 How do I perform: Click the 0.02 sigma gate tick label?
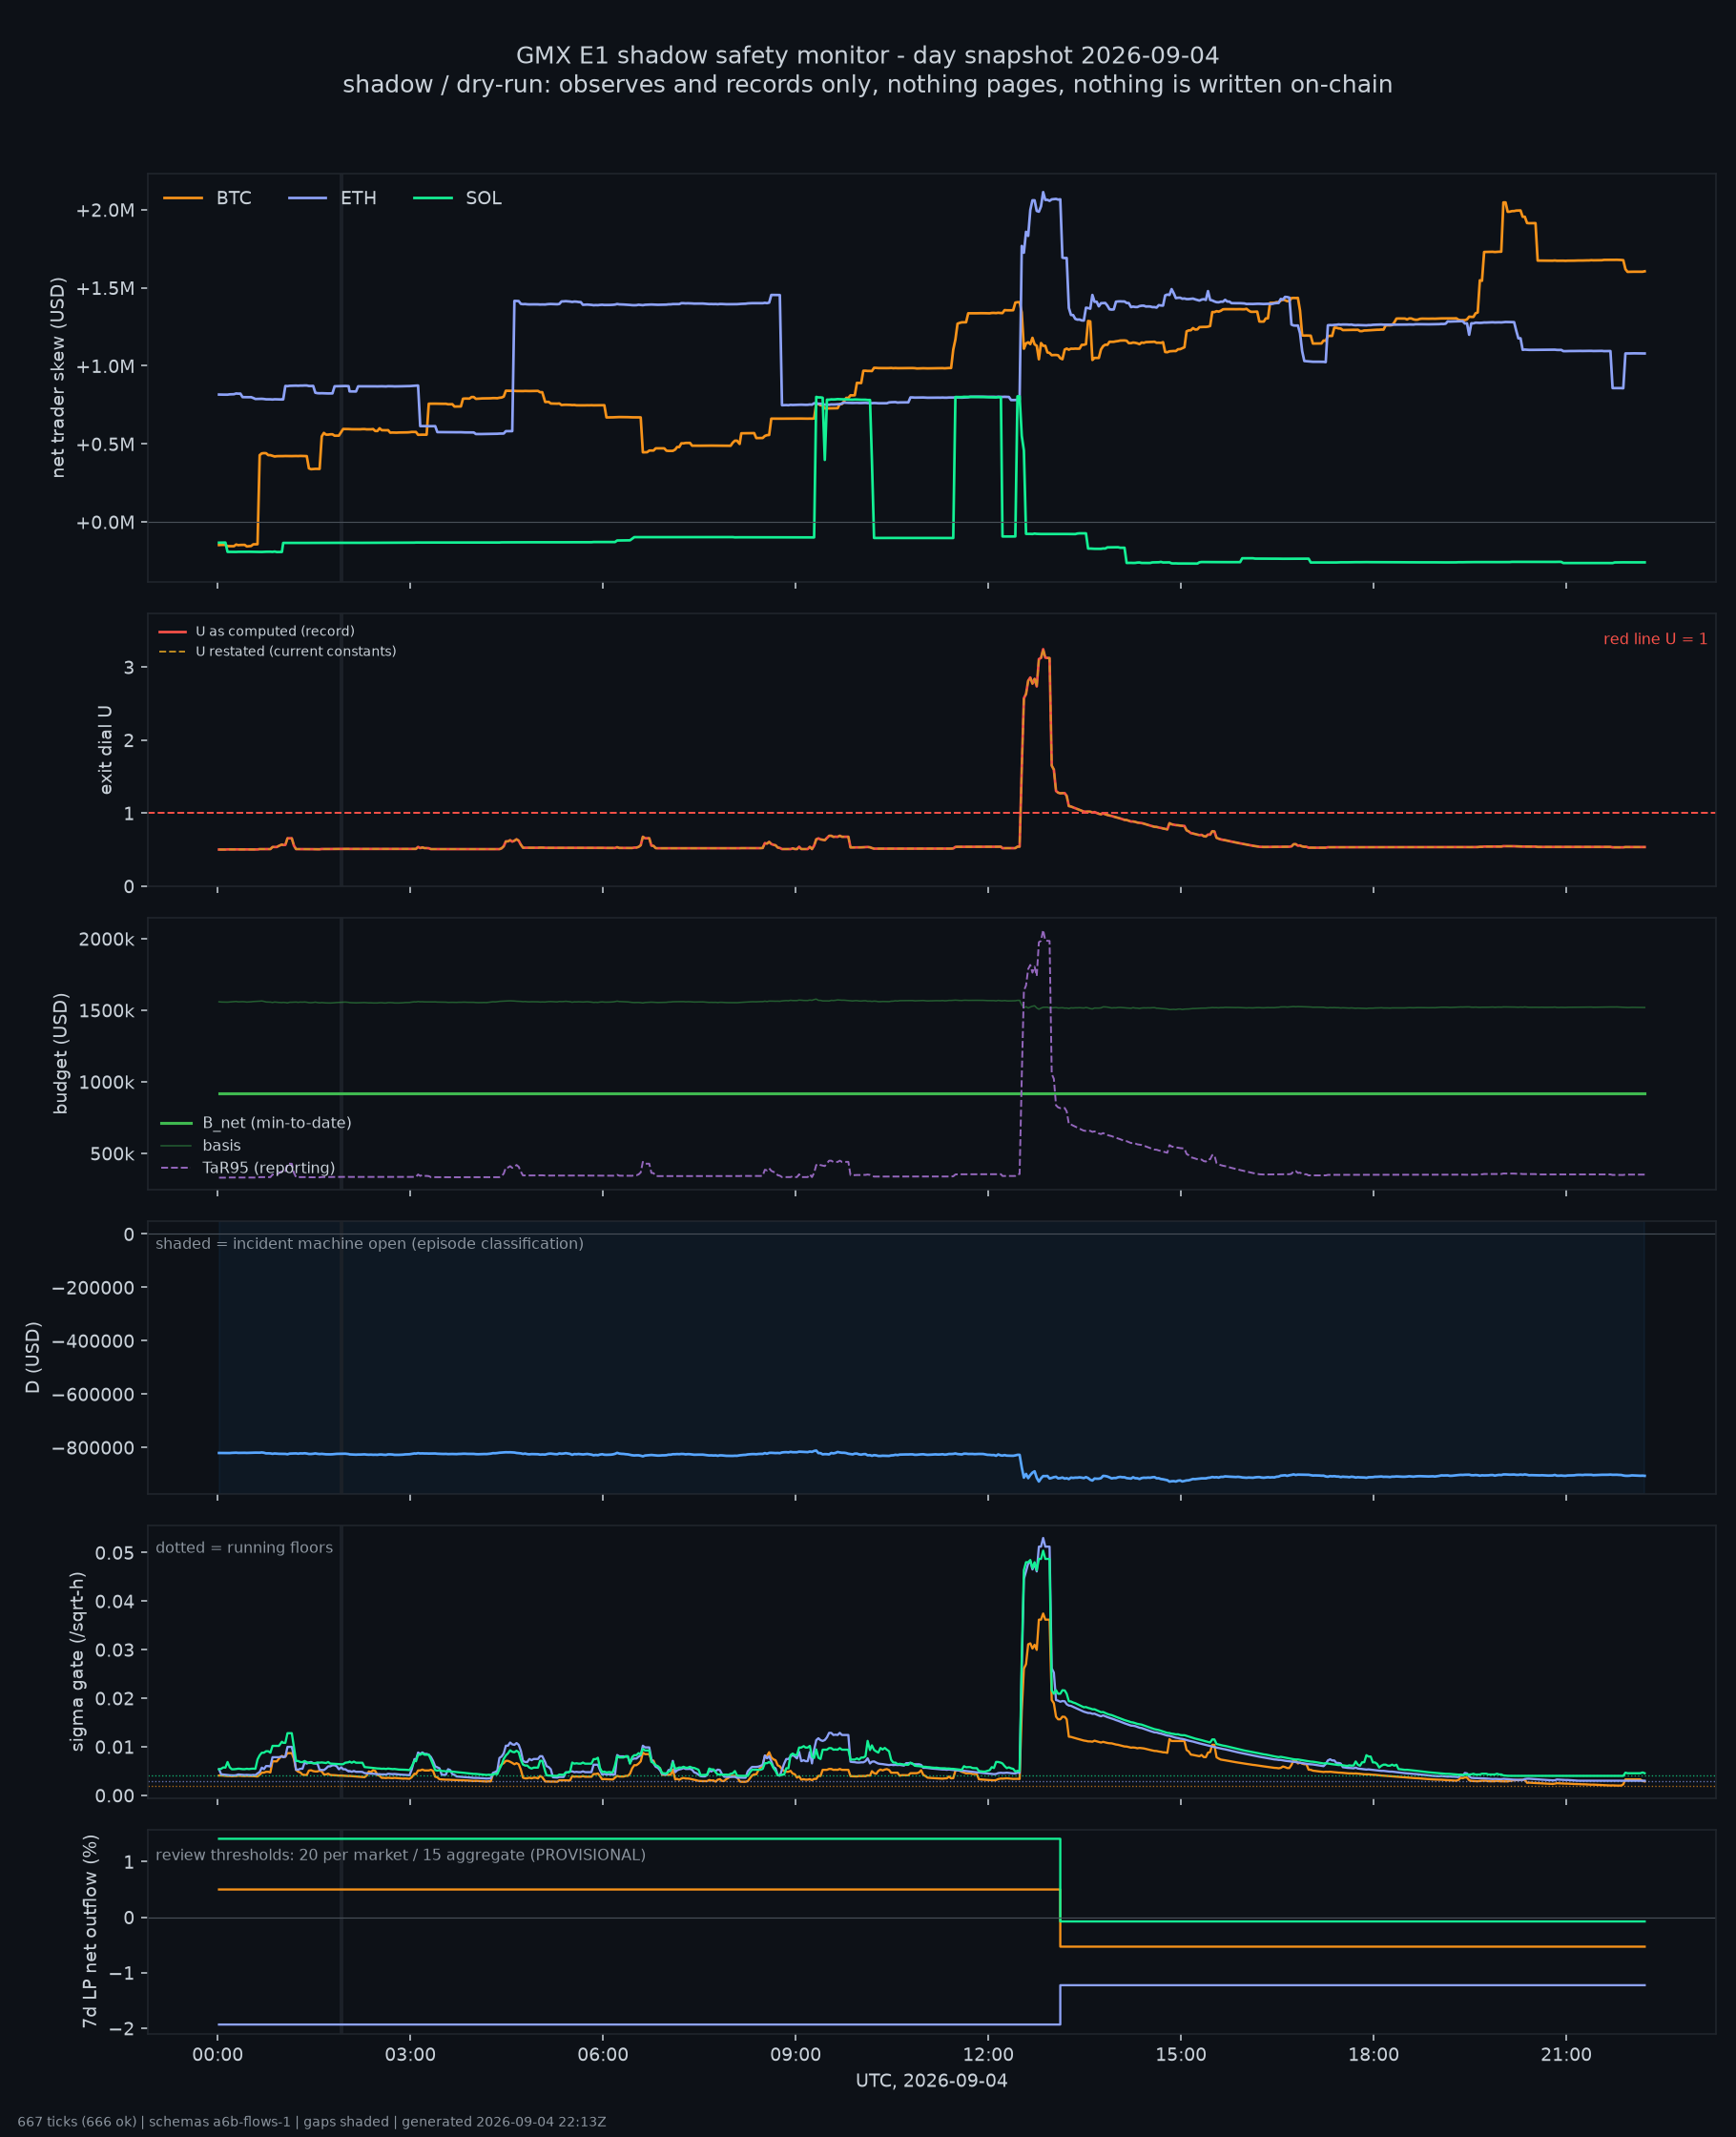coord(115,1699)
